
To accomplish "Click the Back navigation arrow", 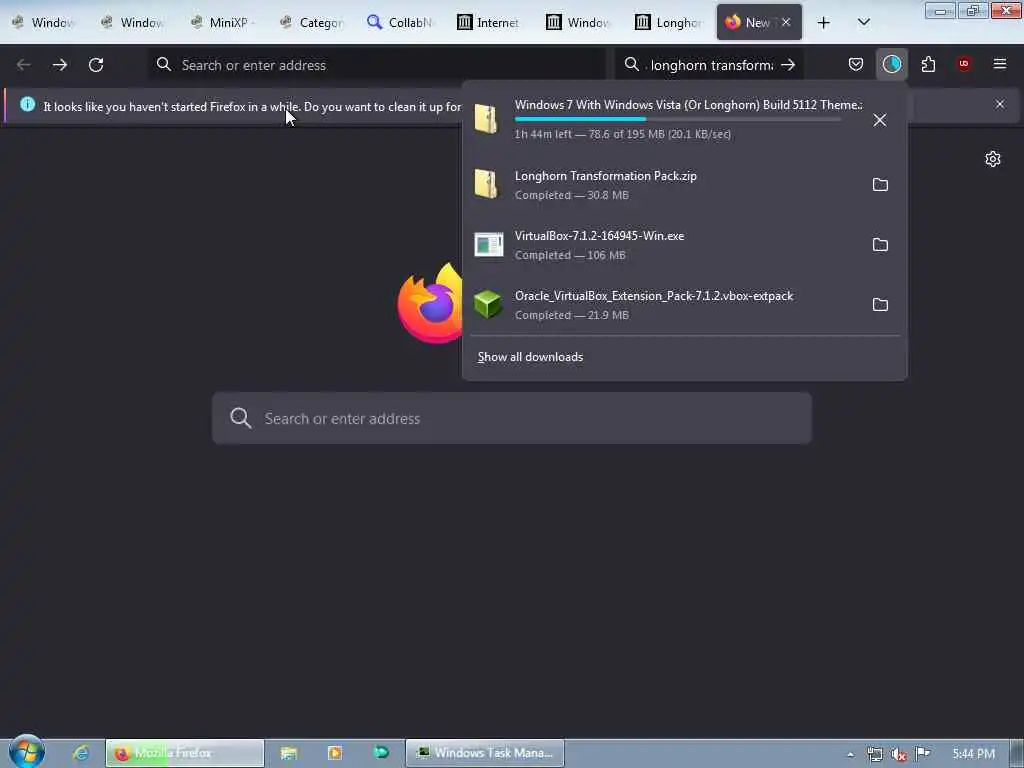I will [24, 65].
